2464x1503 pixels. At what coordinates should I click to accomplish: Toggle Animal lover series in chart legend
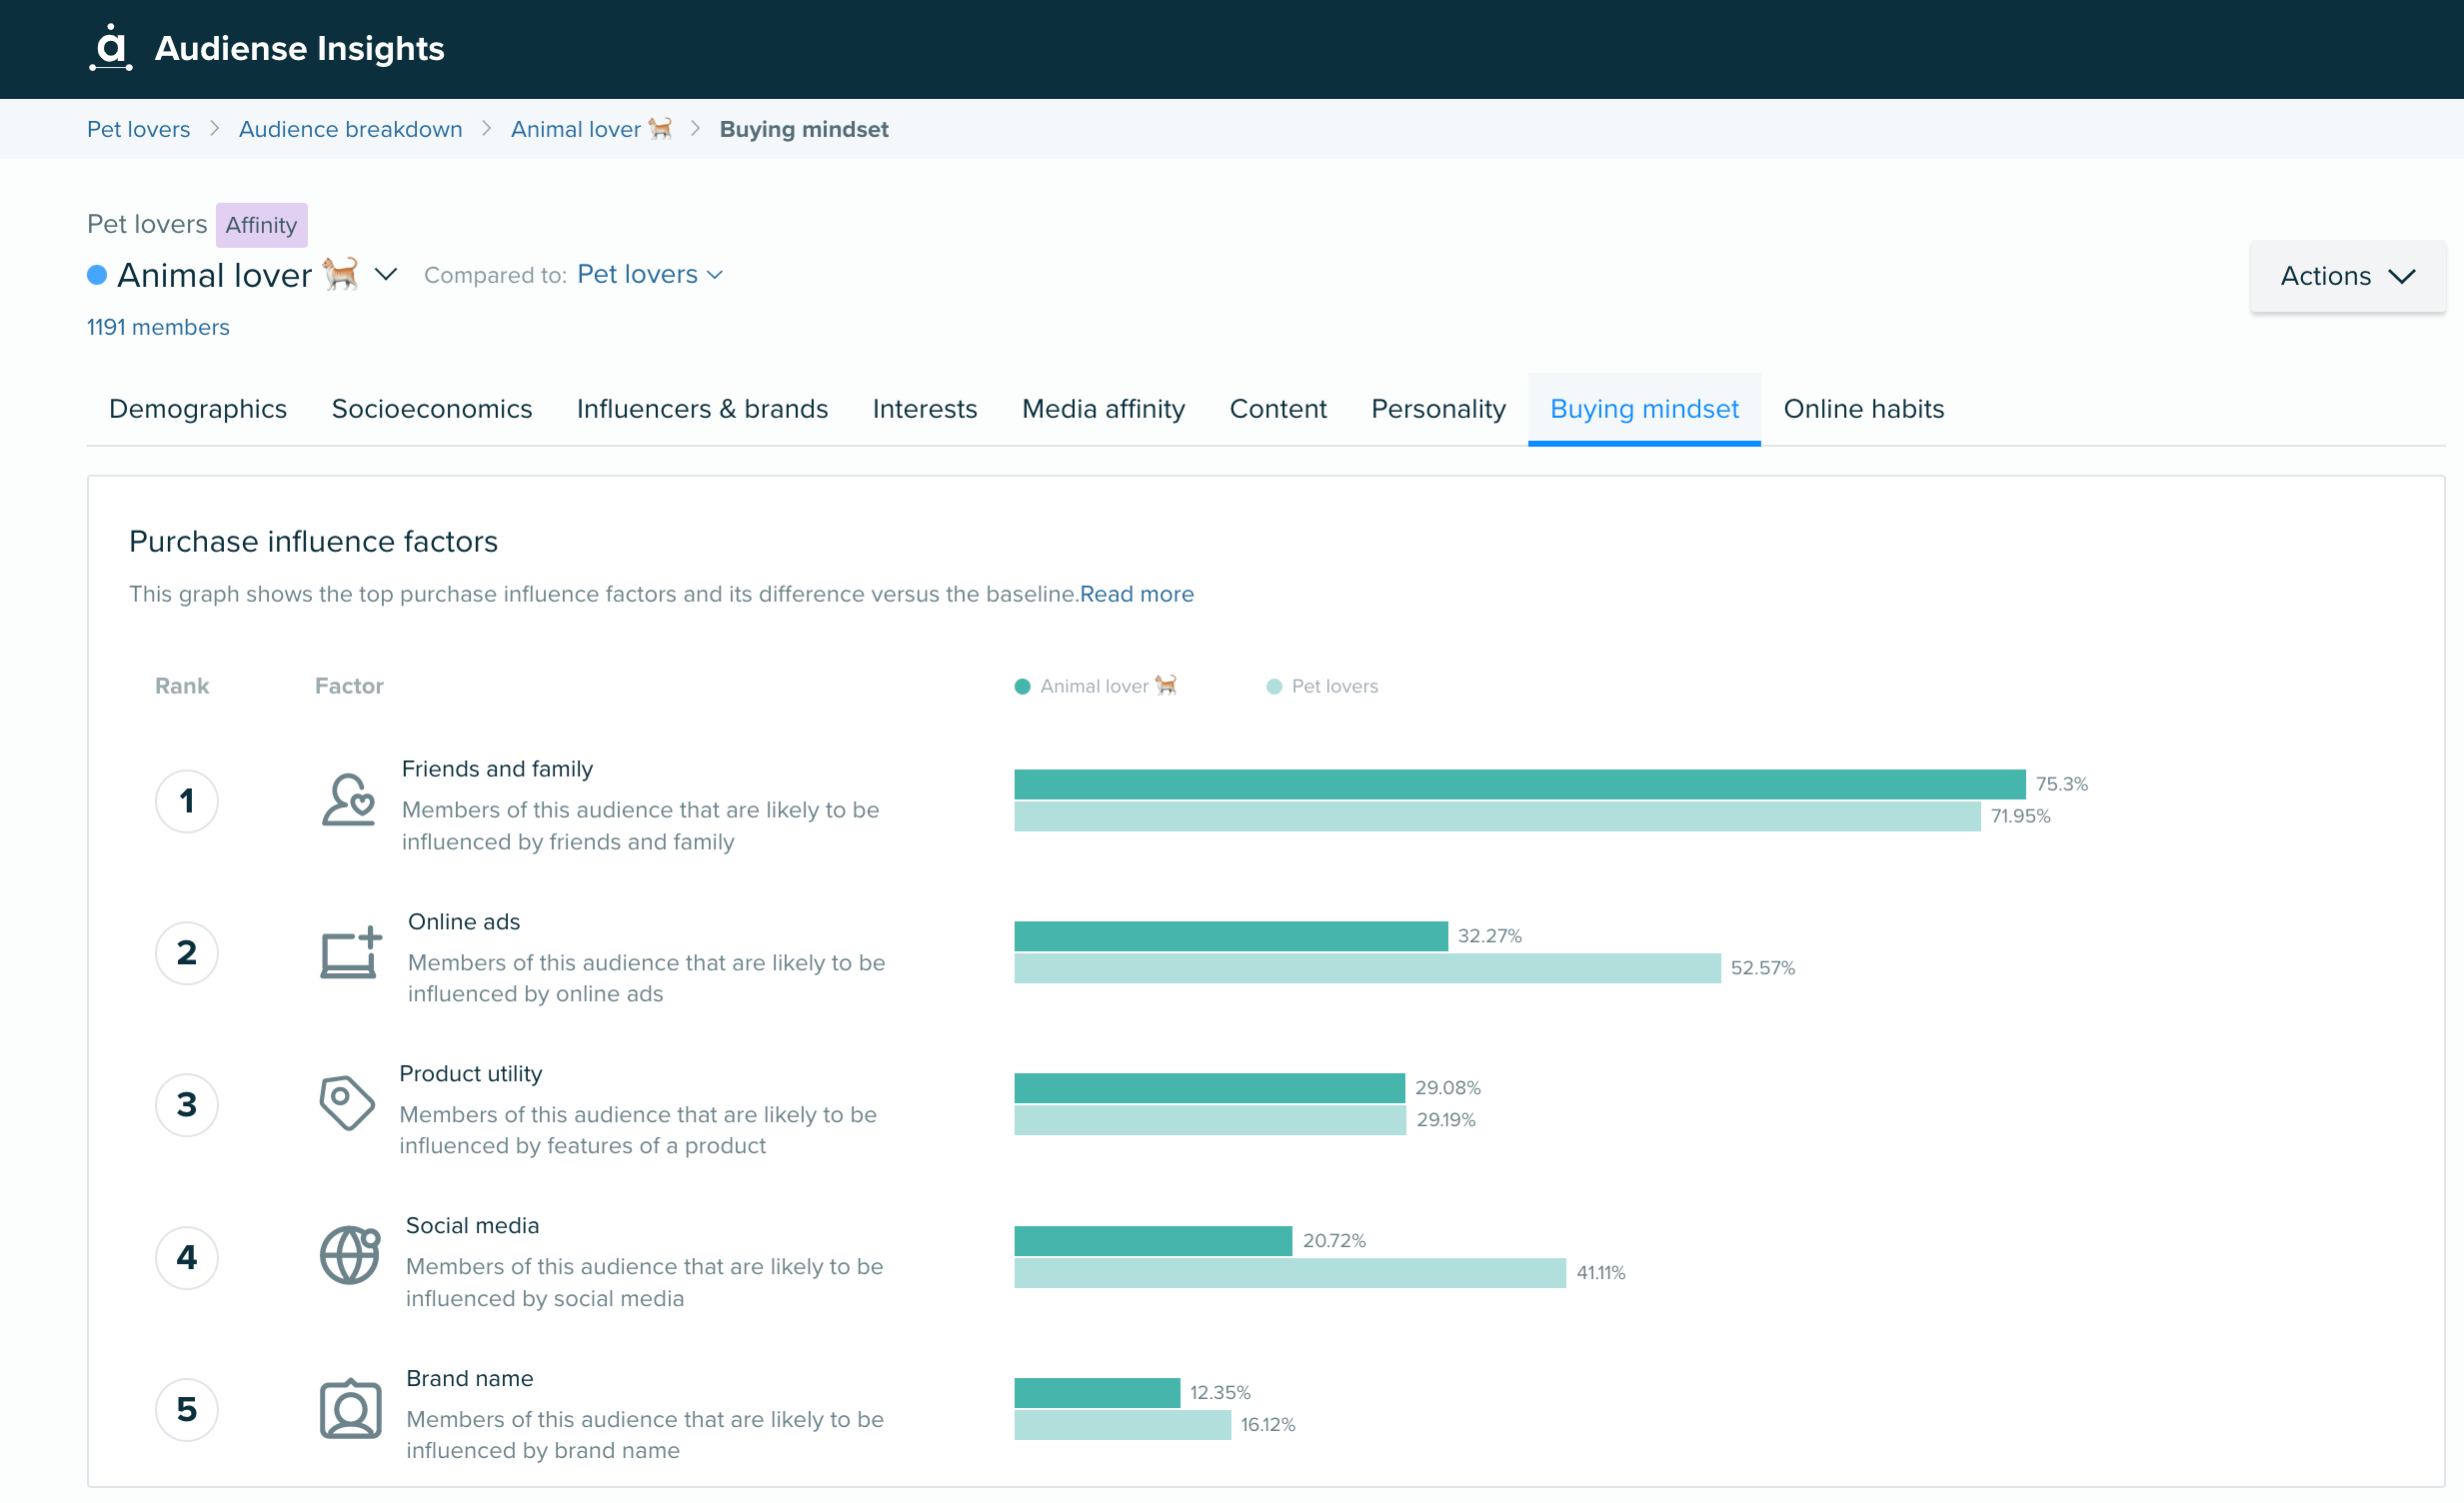click(1095, 686)
